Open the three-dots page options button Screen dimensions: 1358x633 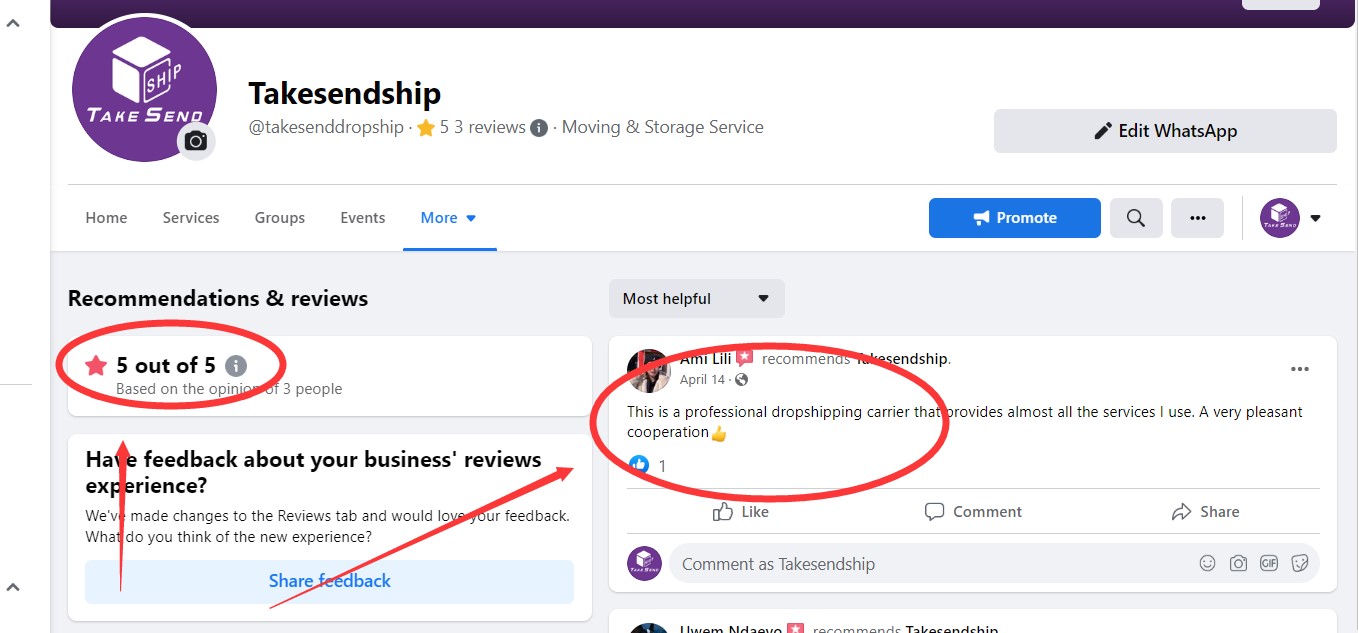point(1197,218)
